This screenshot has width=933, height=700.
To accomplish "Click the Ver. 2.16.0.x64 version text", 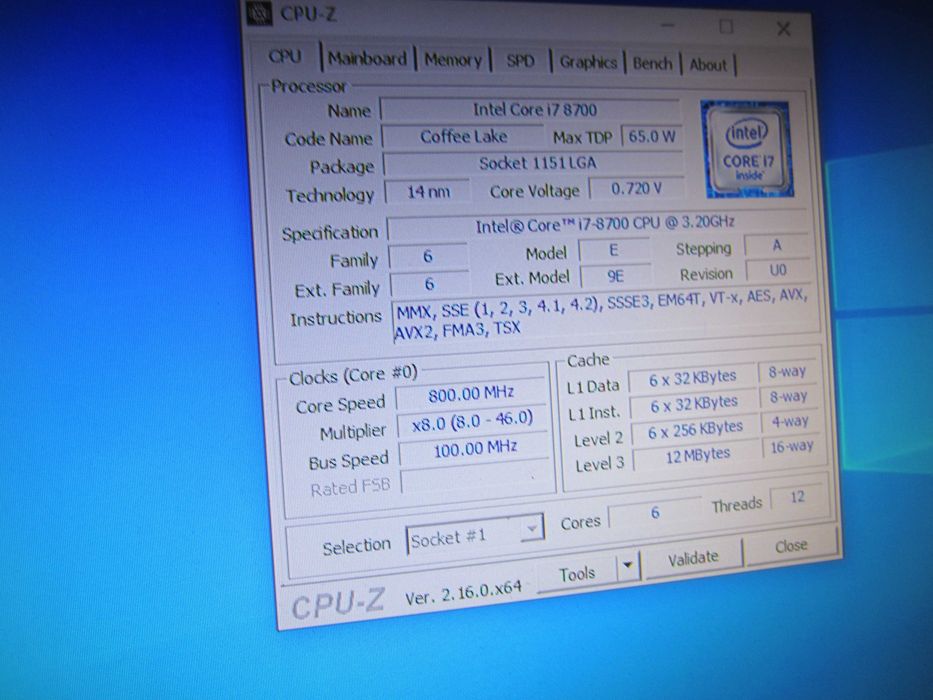I will point(463,593).
